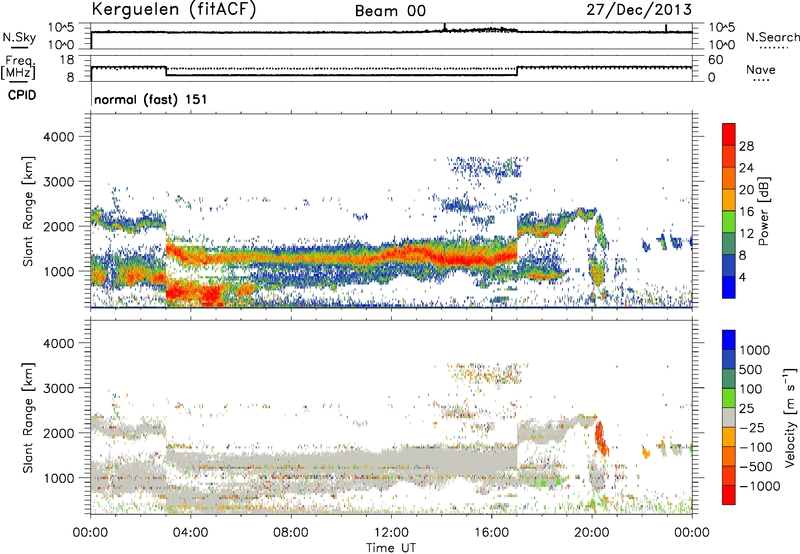Click the CPID label
Image resolution: width=800 pixels, height=554 pixels.
(x=22, y=95)
